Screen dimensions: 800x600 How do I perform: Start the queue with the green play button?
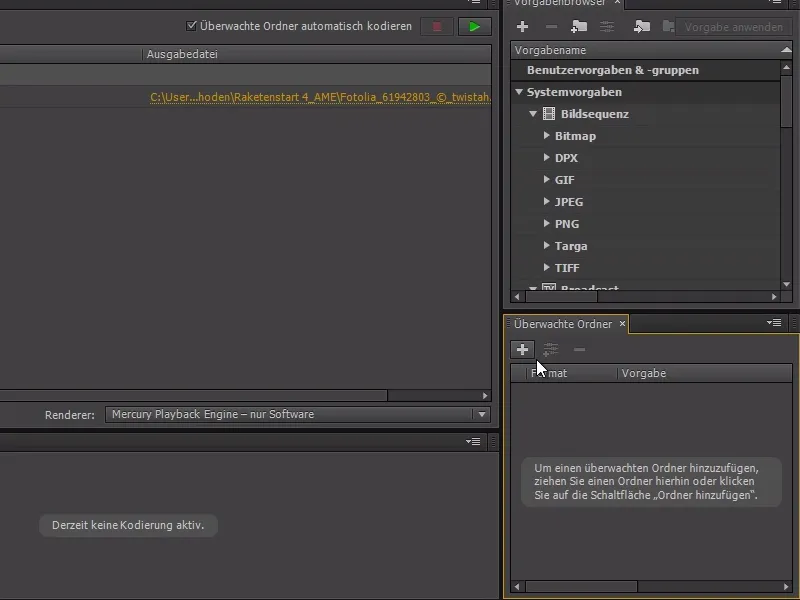474,27
